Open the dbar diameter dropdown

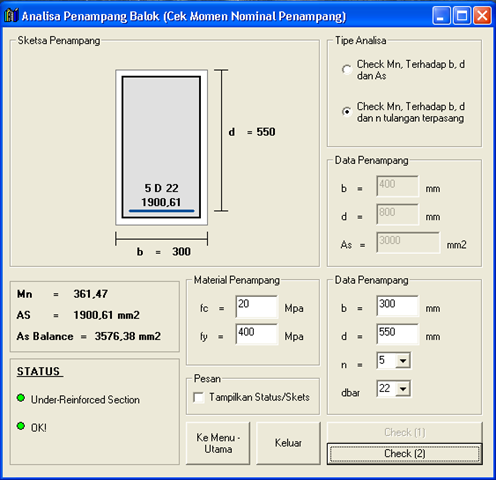pos(403,389)
